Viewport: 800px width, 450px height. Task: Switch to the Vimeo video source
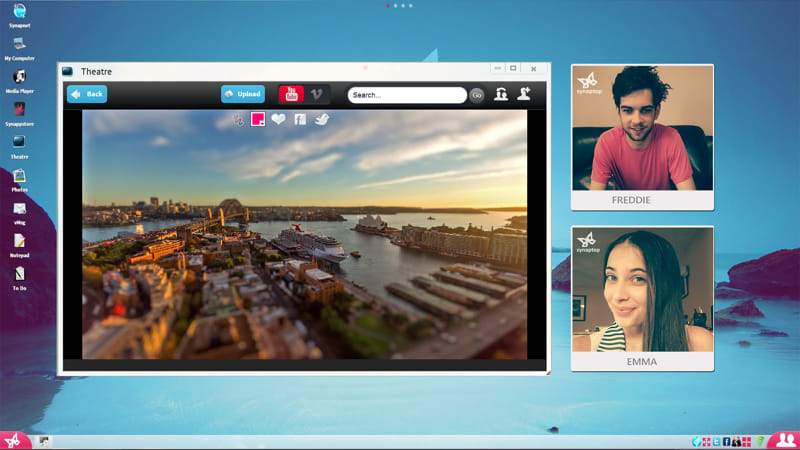coord(317,94)
